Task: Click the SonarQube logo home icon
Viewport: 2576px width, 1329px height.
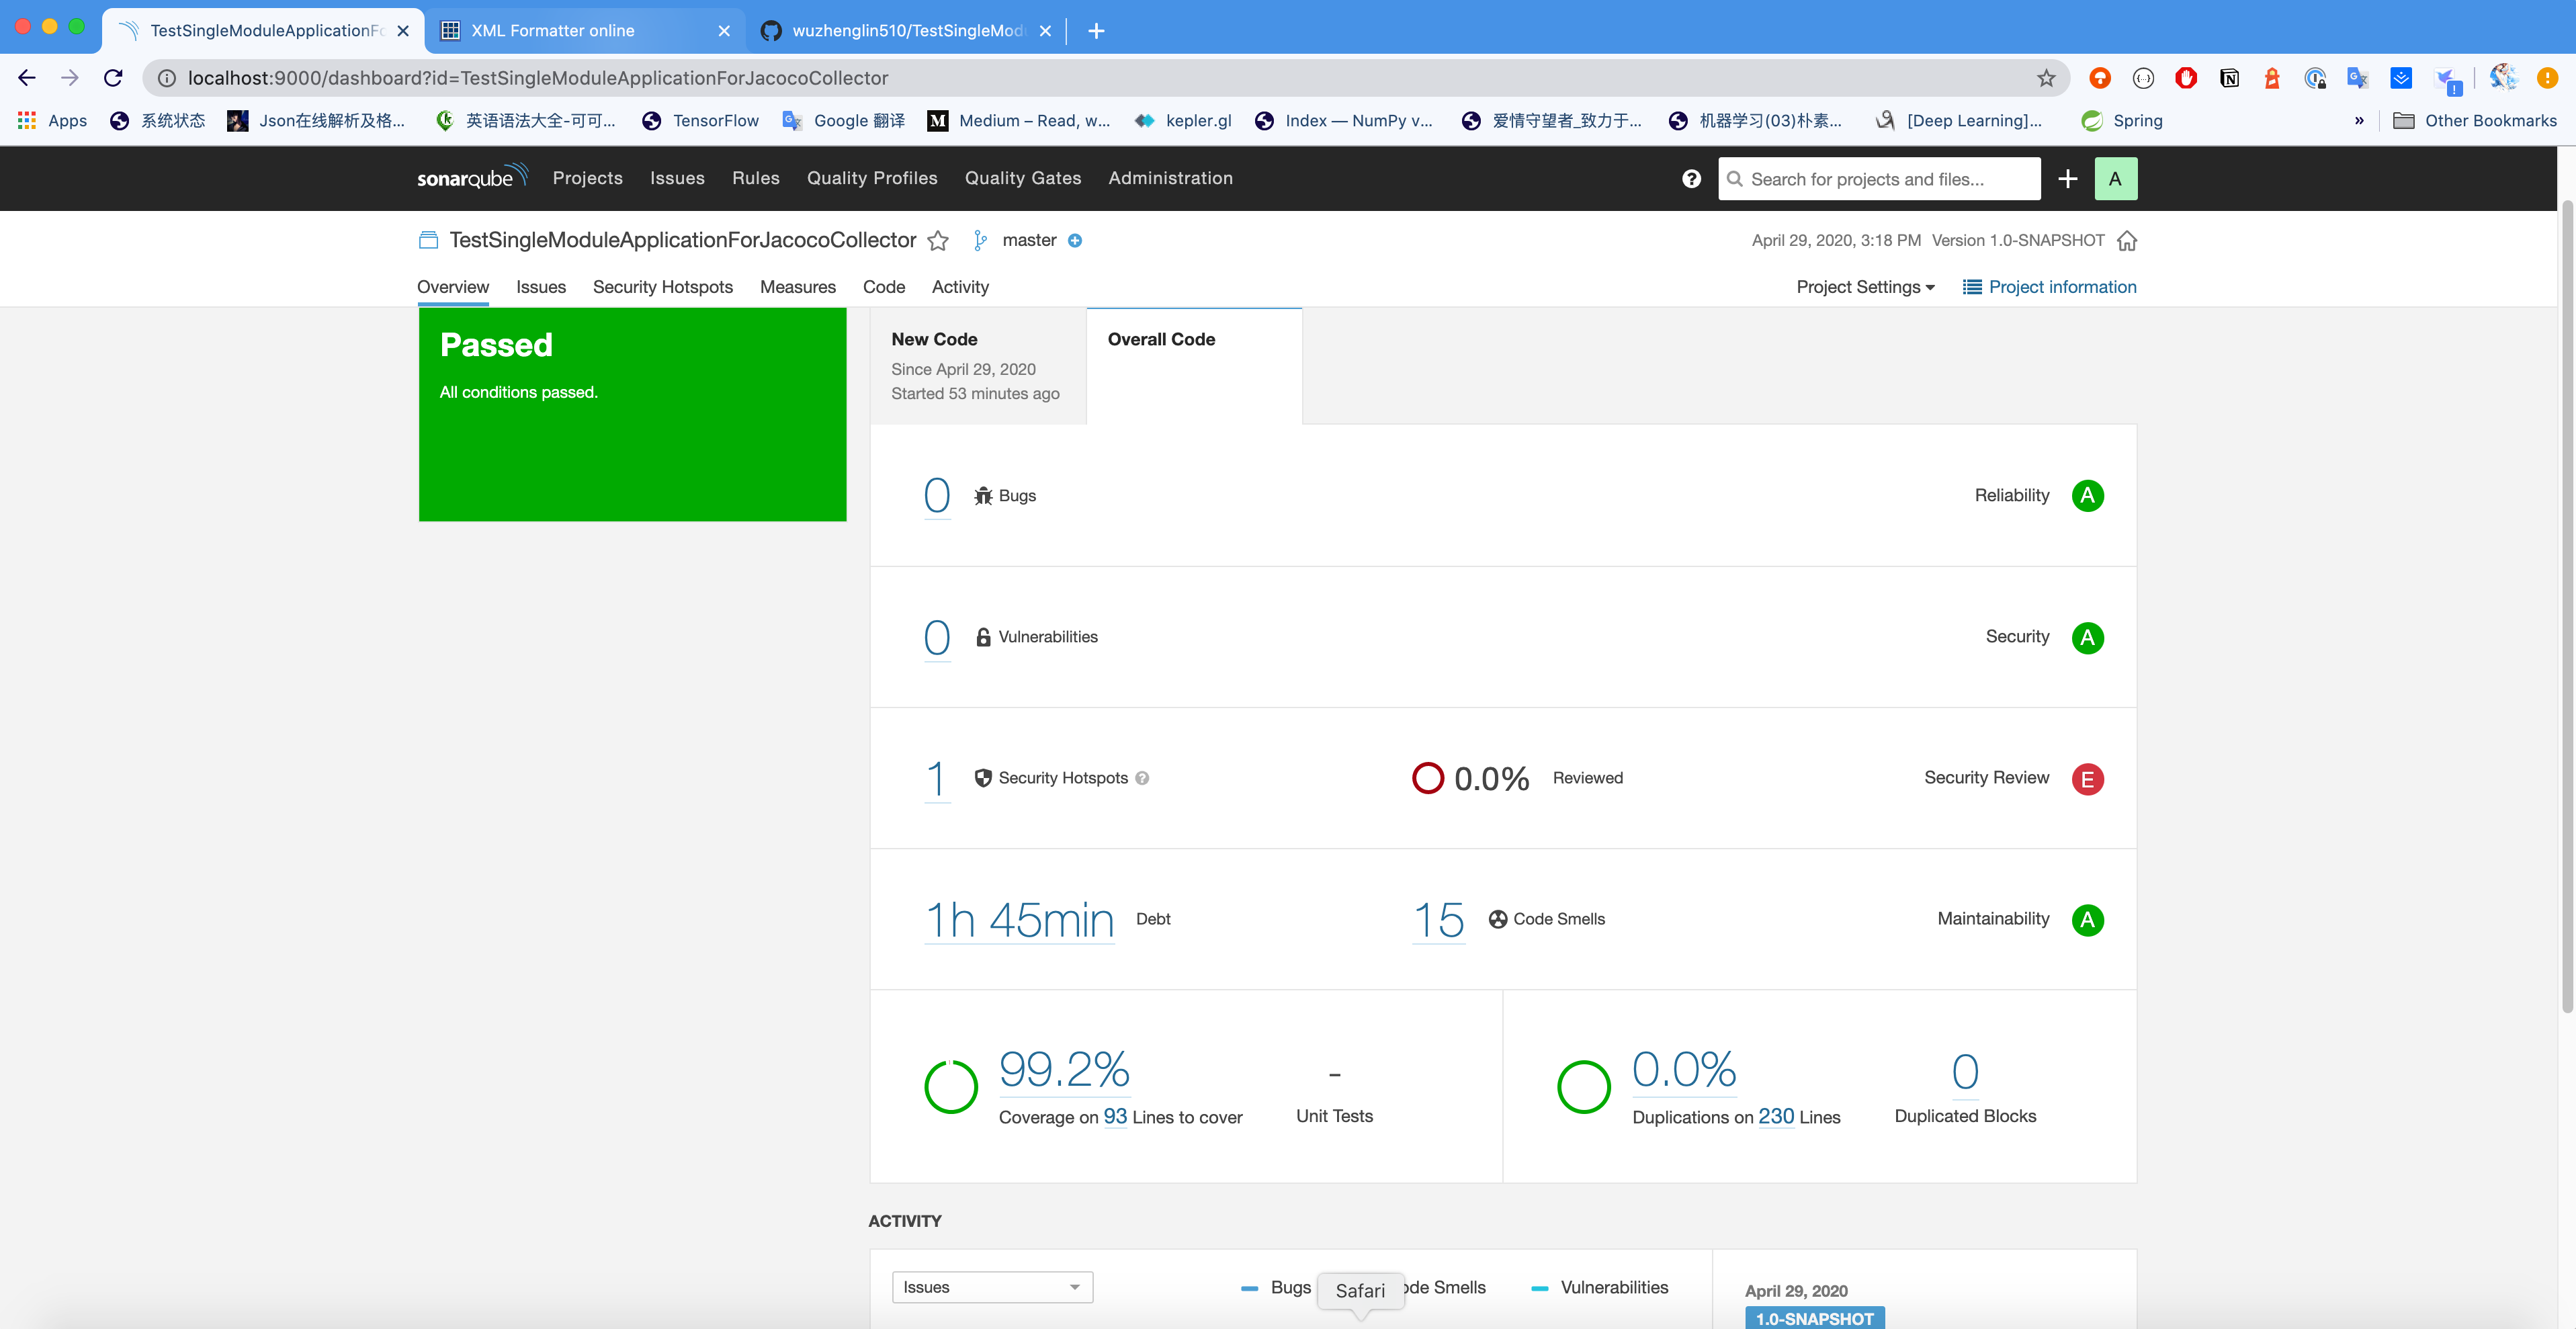Action: point(471,178)
